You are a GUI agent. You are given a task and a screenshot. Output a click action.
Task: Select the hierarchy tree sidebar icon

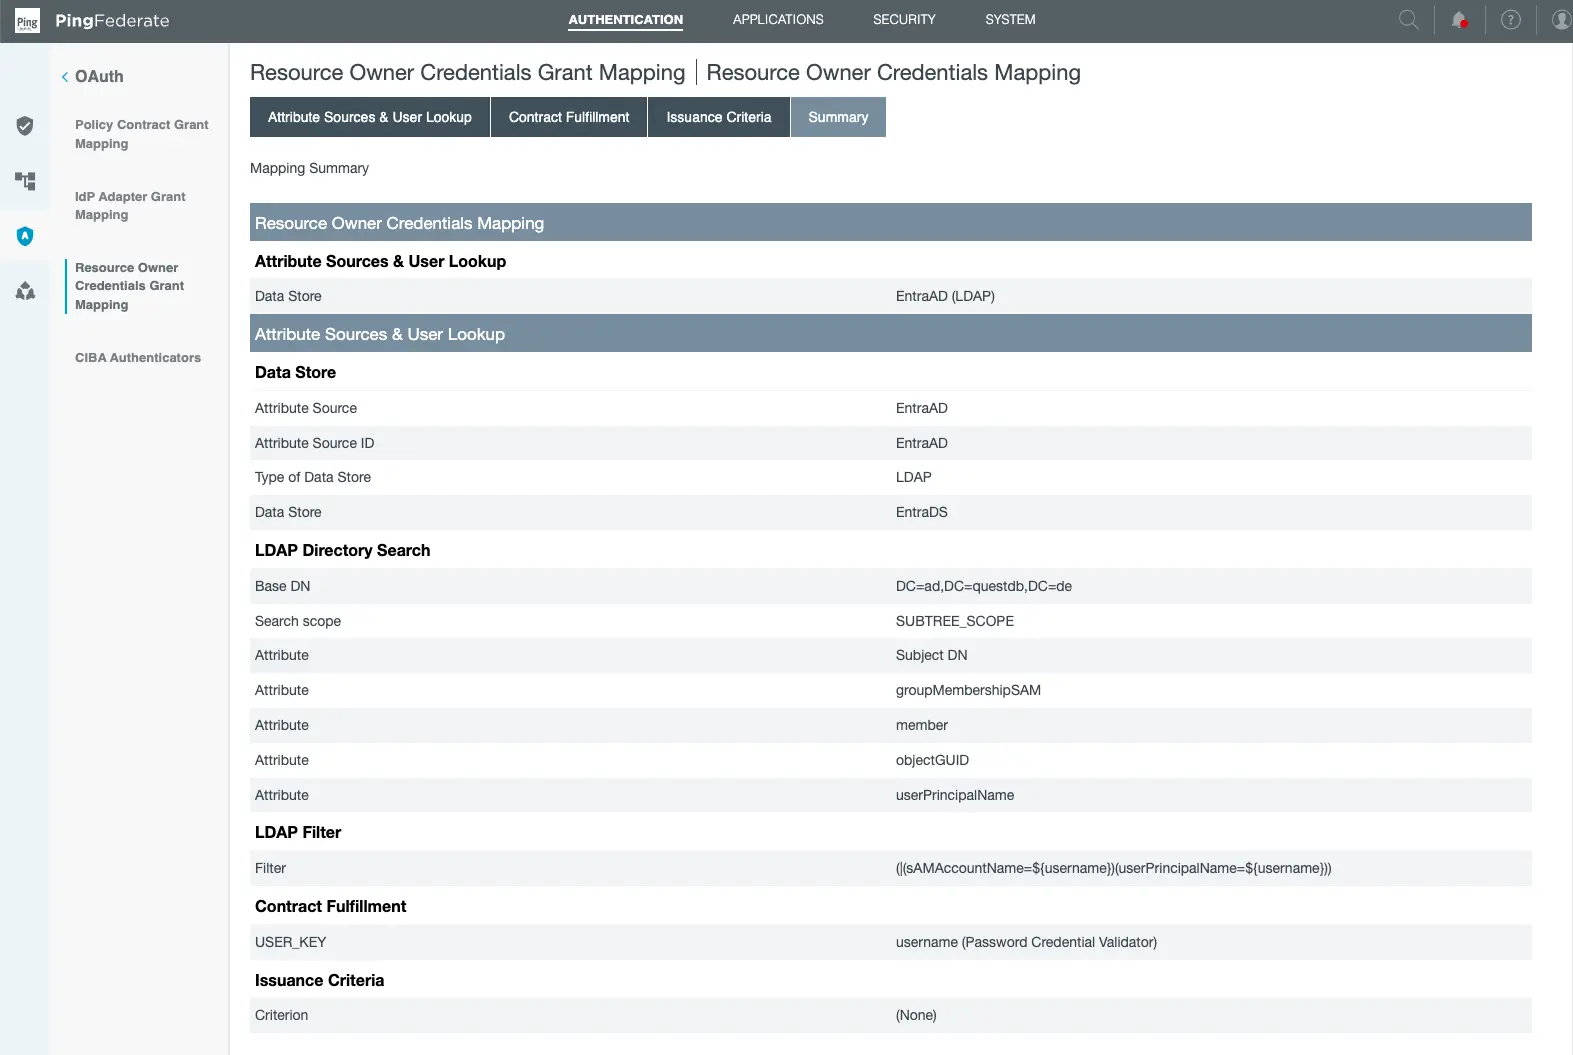pos(25,181)
